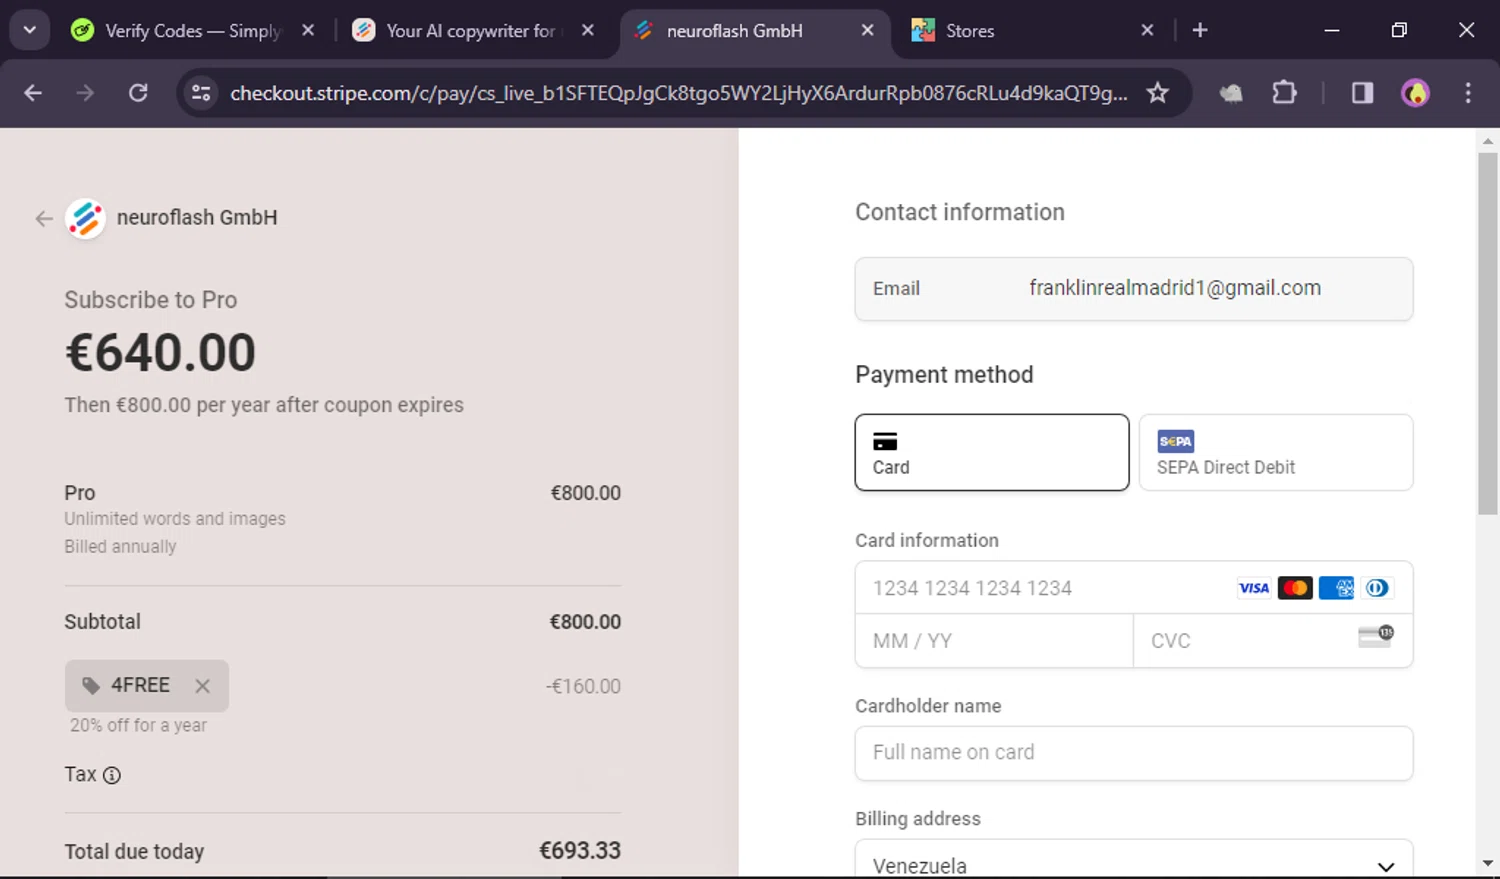Click the scrollbar down arrow

point(1488,863)
